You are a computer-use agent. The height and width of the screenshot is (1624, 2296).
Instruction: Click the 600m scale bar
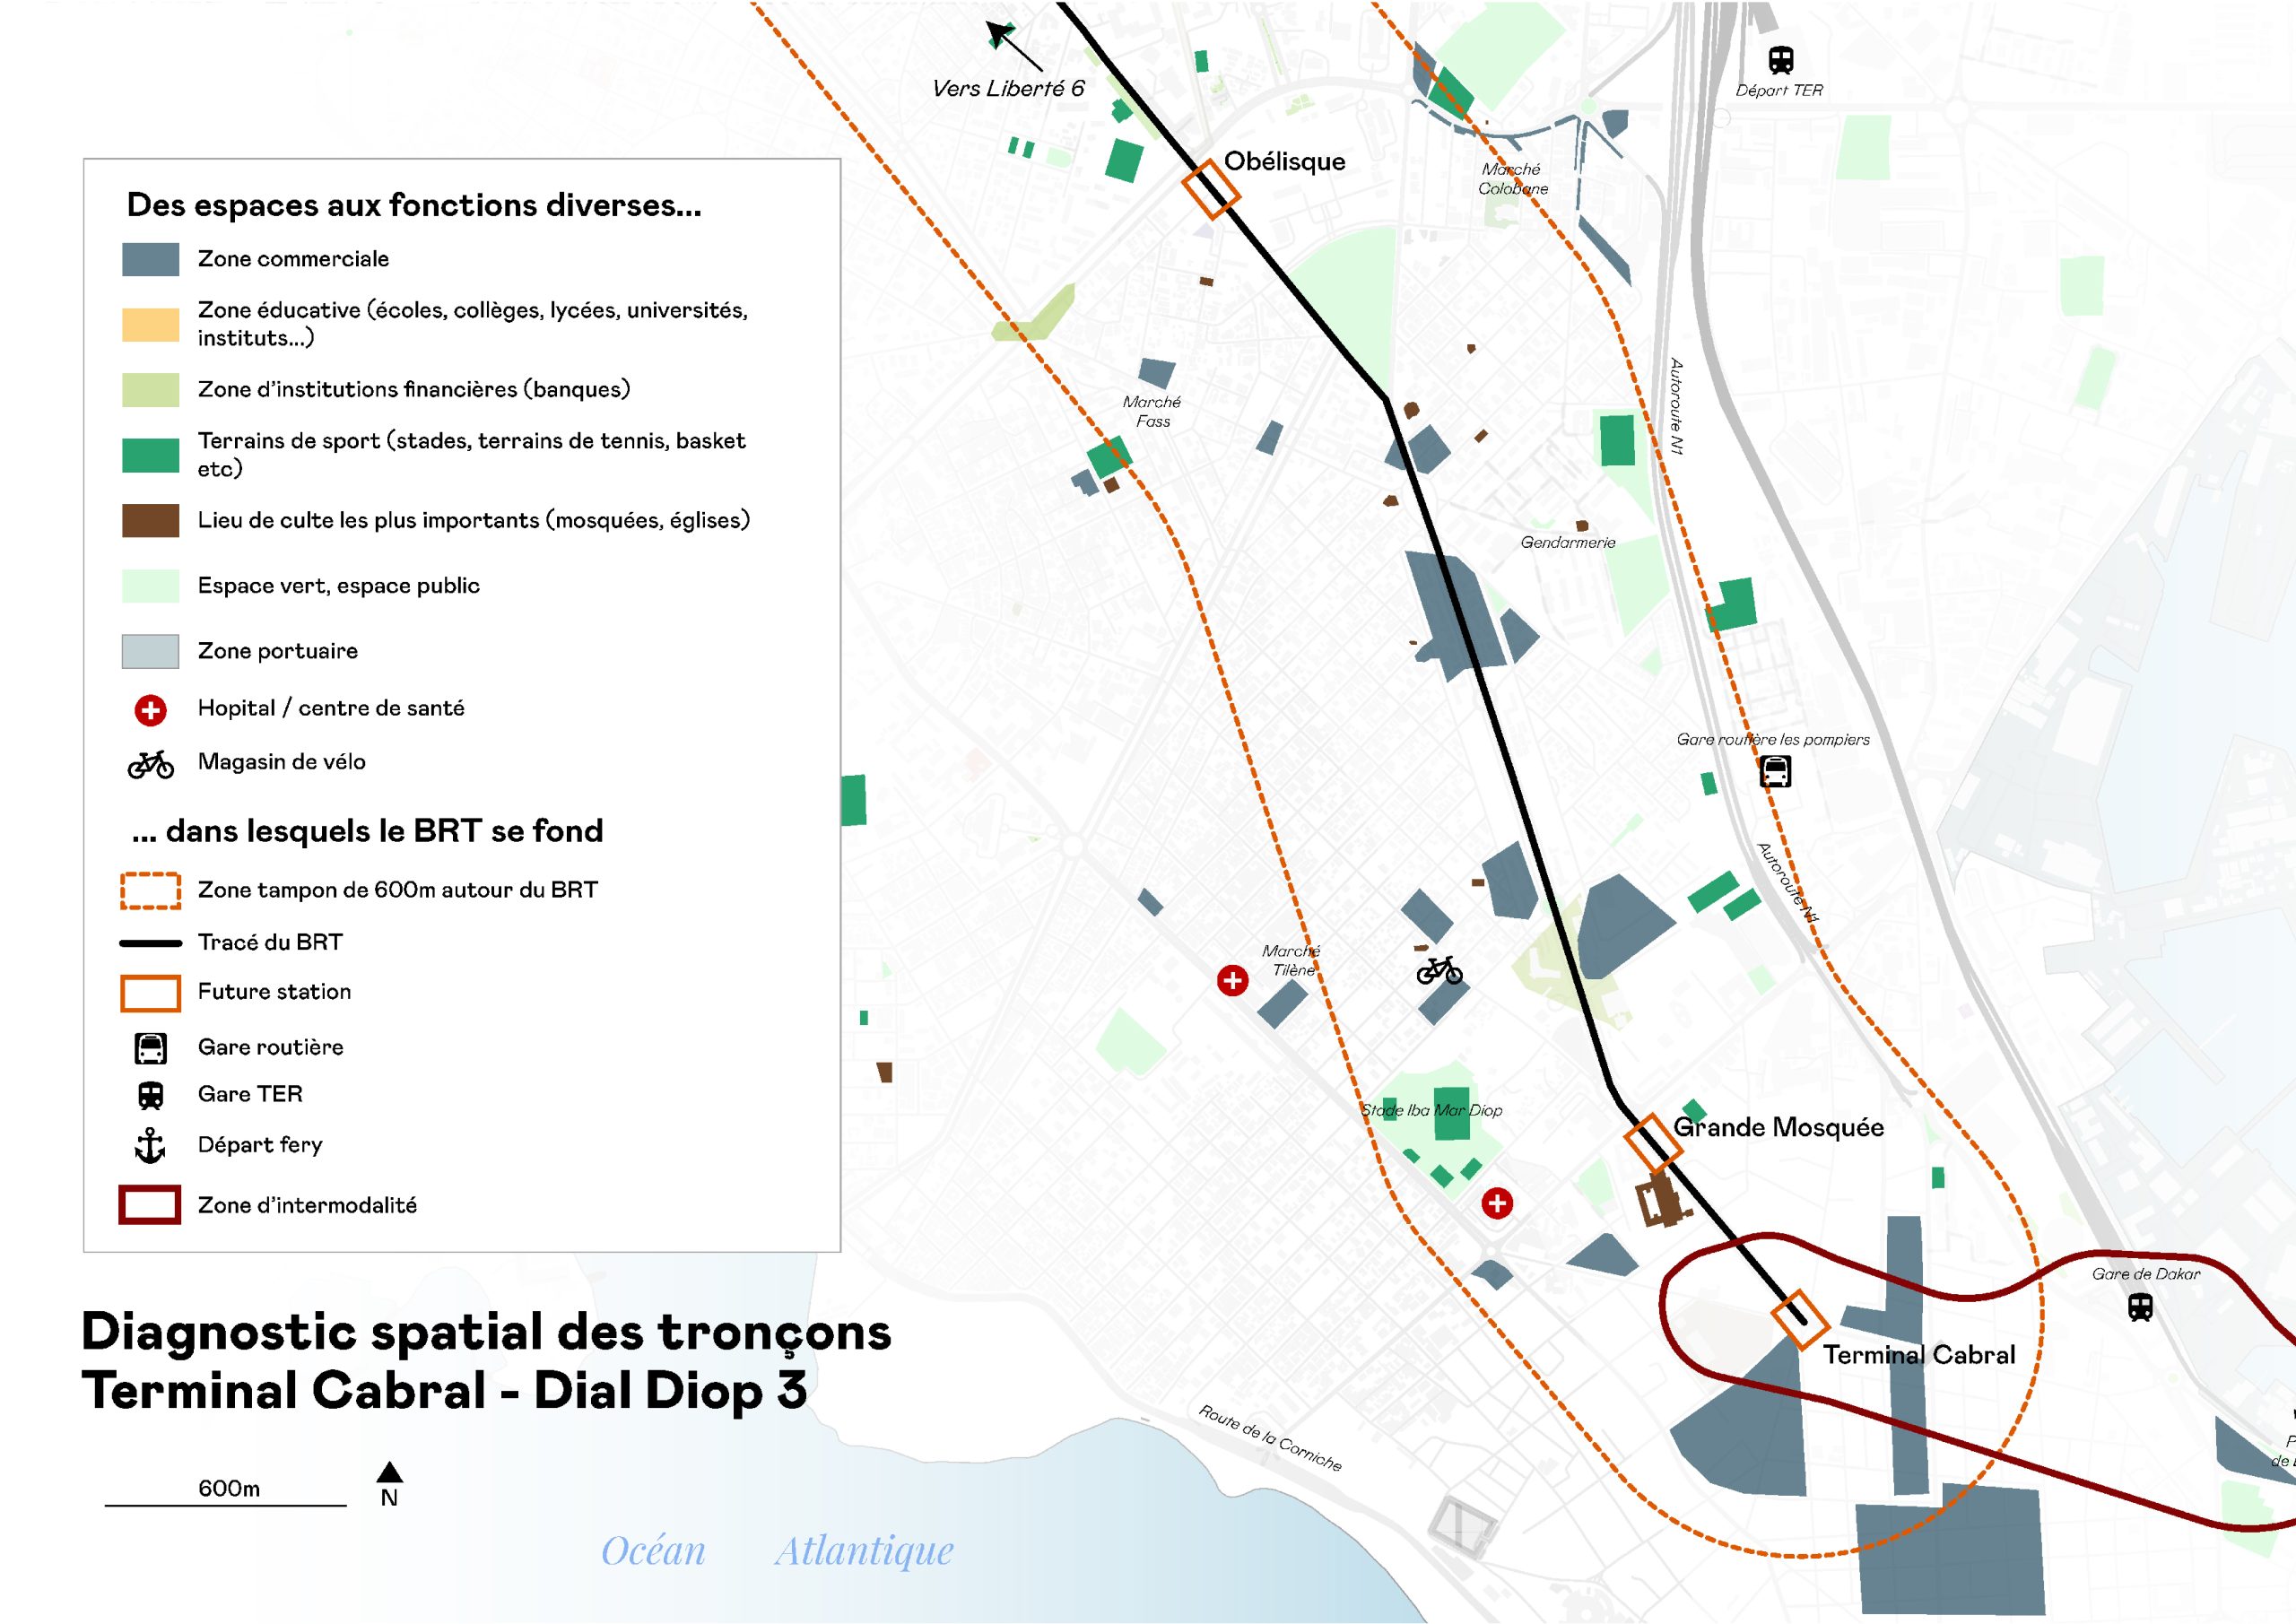[x=226, y=1504]
